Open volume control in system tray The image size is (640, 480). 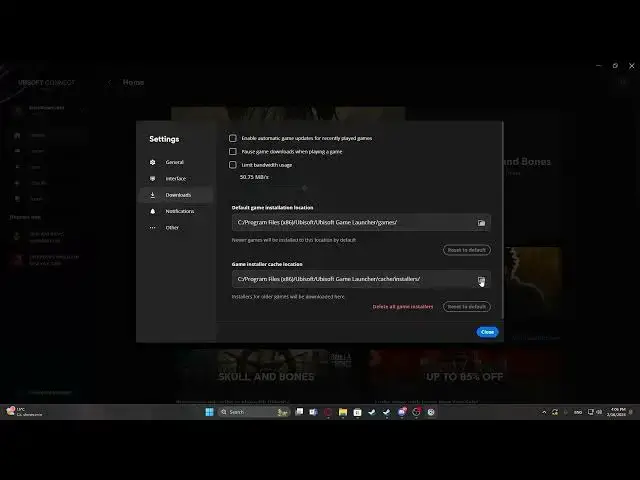coord(599,412)
